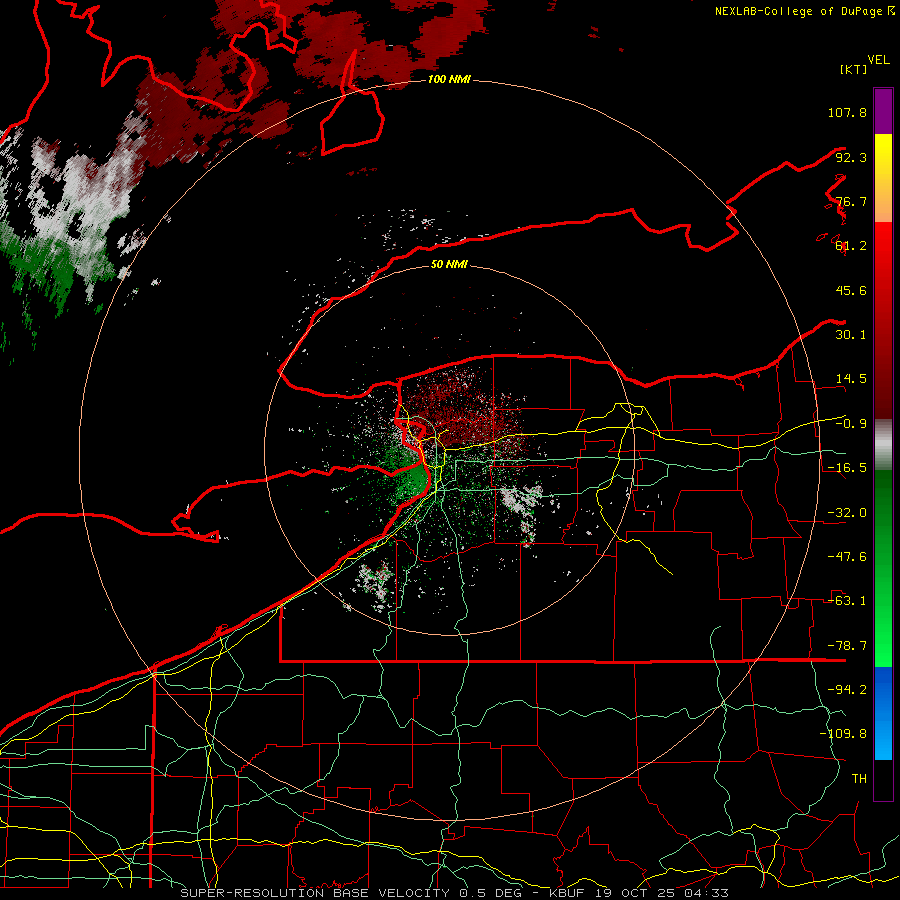The image size is (900, 900).
Task: Pick the purple segment of the color bar
Action: (883, 111)
